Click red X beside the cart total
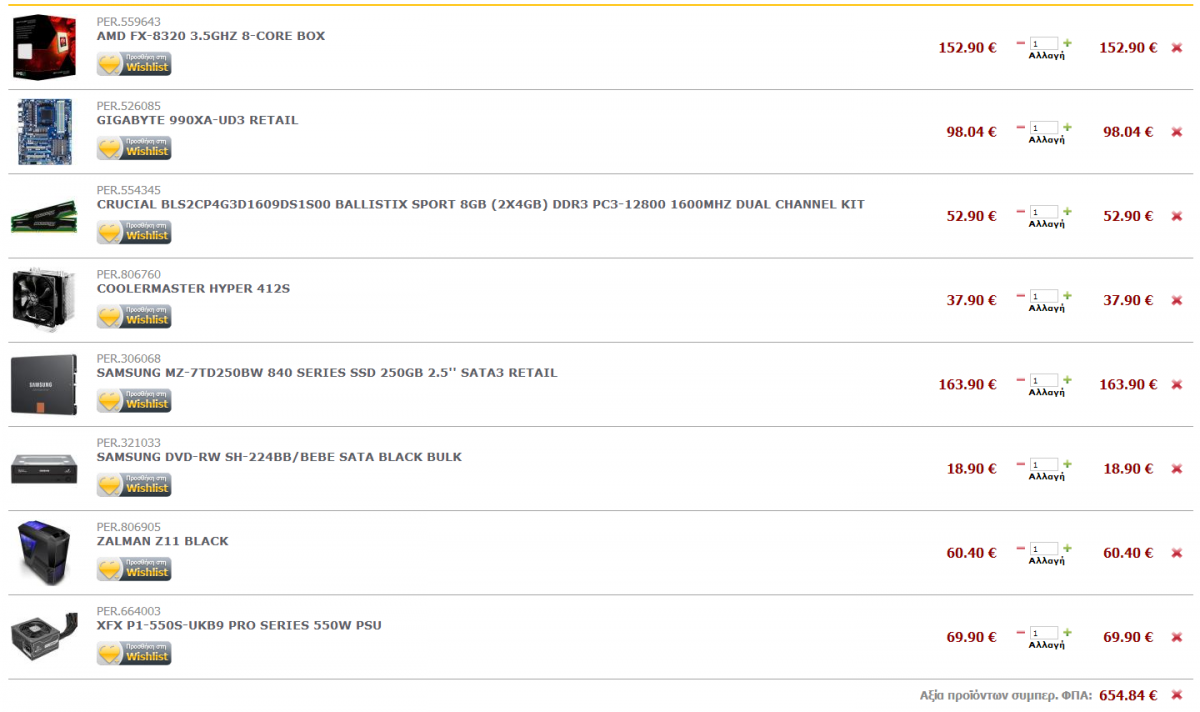1200x712 pixels. [x=1176, y=696]
